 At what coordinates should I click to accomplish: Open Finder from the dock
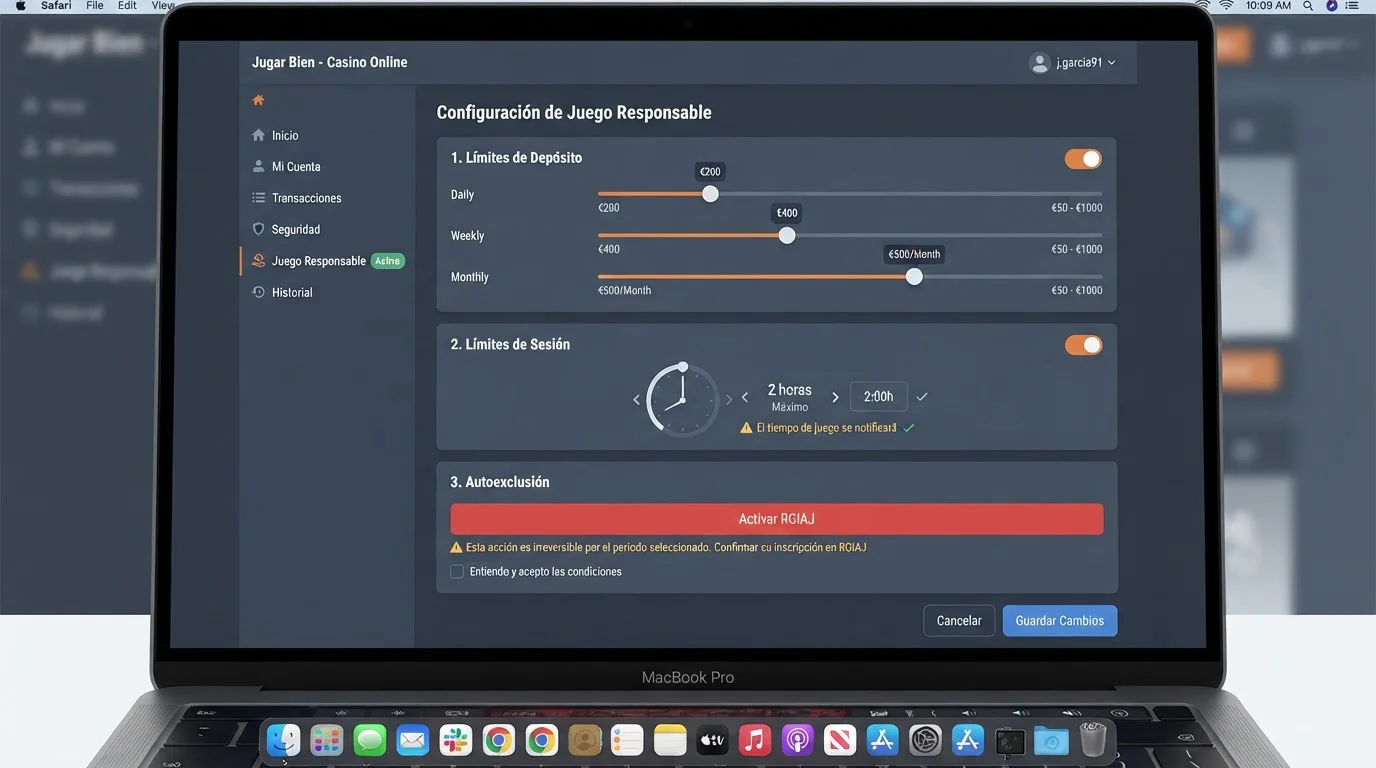pos(284,740)
